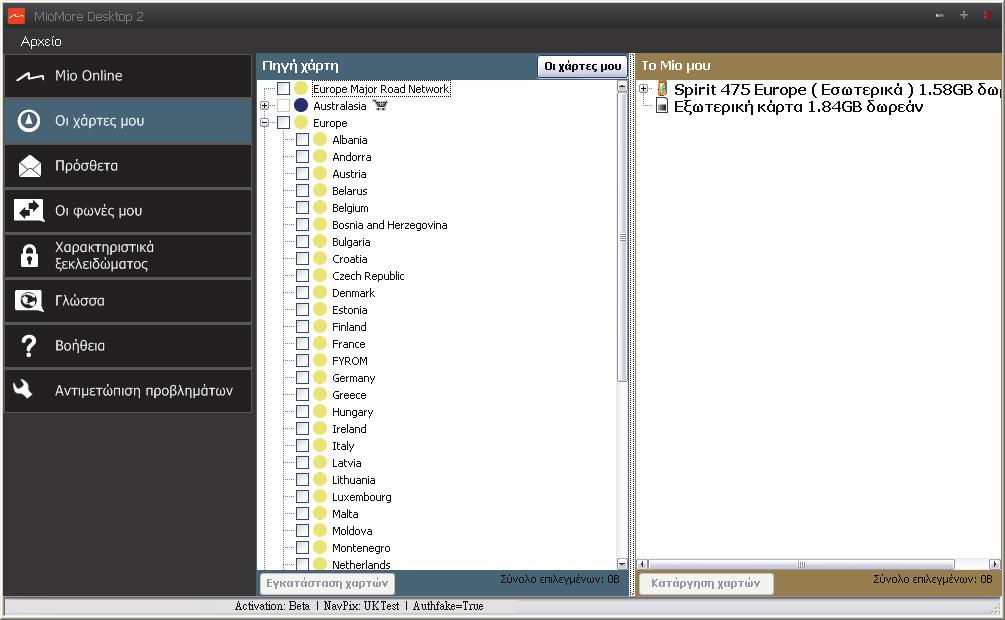Collapse the Europe tree node
This screenshot has width=1005, height=620.
click(264, 122)
